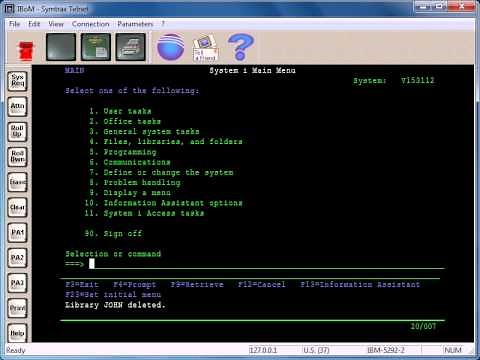Click the NUM status bar indicator

453,350
